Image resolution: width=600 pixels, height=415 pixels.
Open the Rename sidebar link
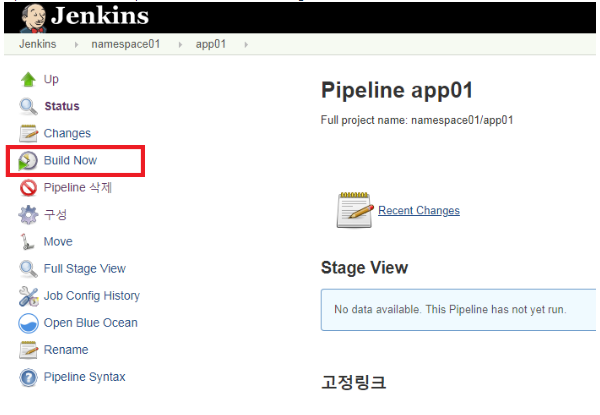tap(66, 350)
